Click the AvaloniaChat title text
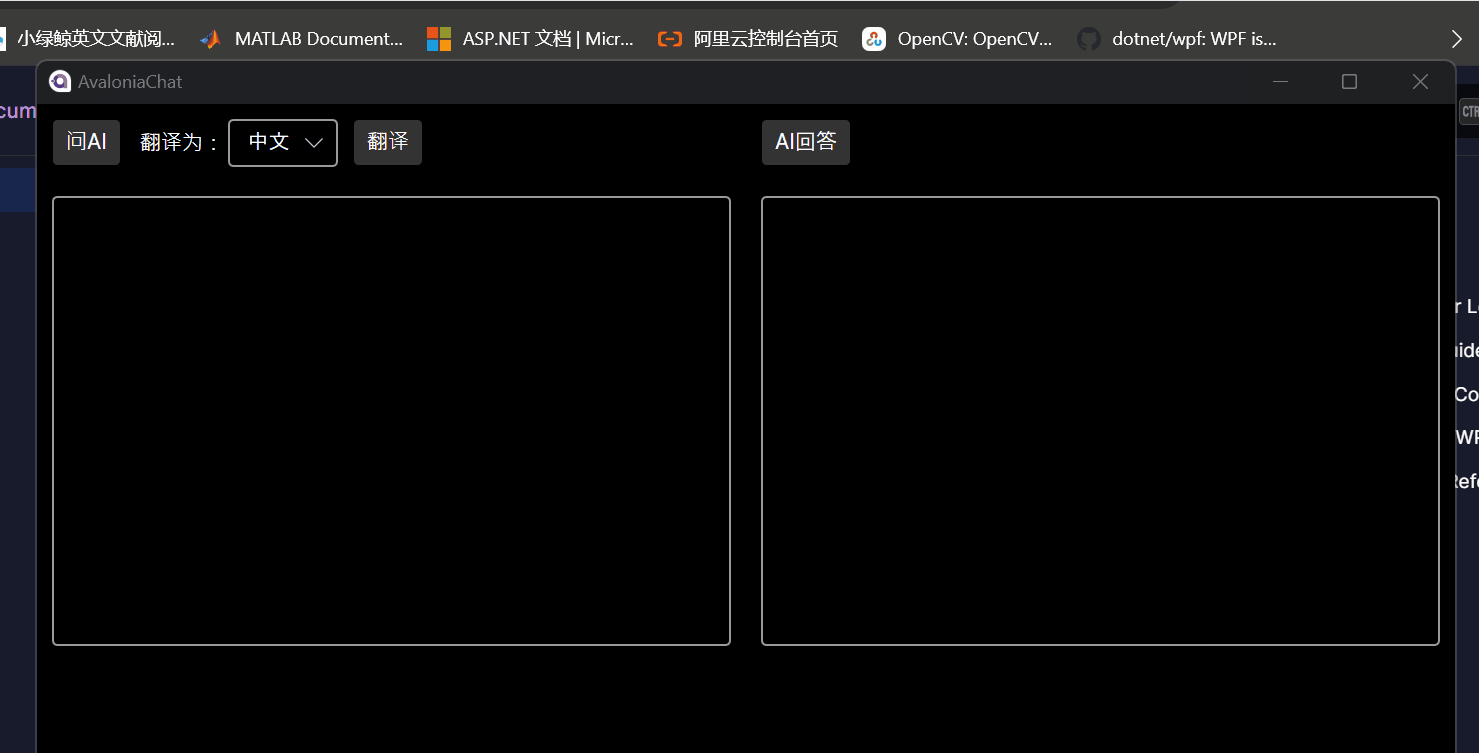Viewport: 1479px width, 753px height. click(x=130, y=82)
